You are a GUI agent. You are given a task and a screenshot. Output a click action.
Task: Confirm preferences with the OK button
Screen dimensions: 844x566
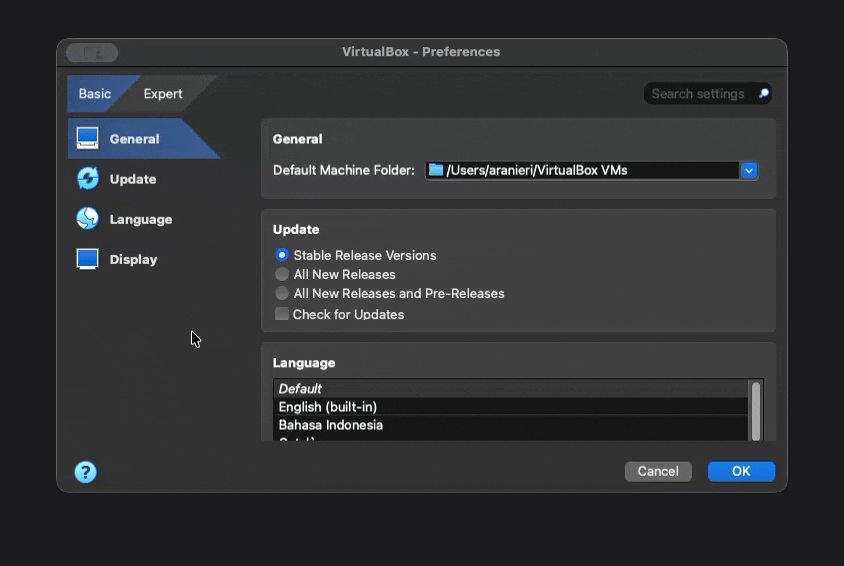click(x=741, y=471)
